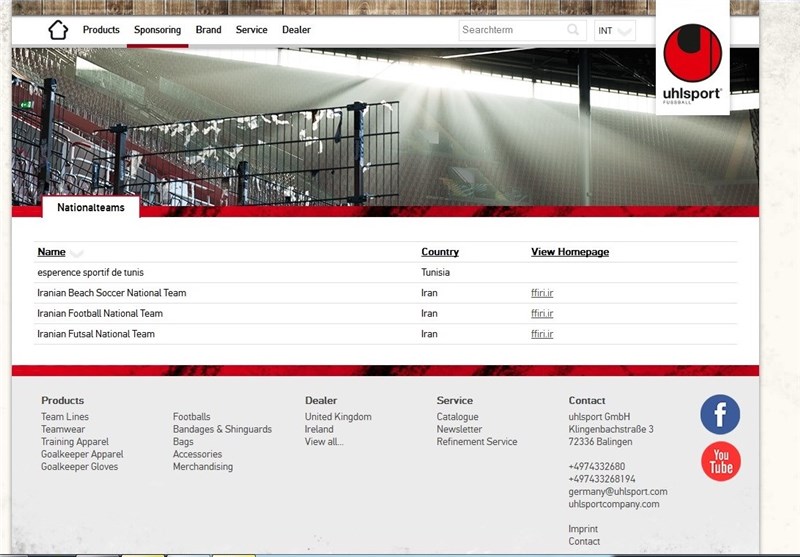Open the uhlsport YouTube channel icon
The image size is (800, 557).
click(x=720, y=462)
